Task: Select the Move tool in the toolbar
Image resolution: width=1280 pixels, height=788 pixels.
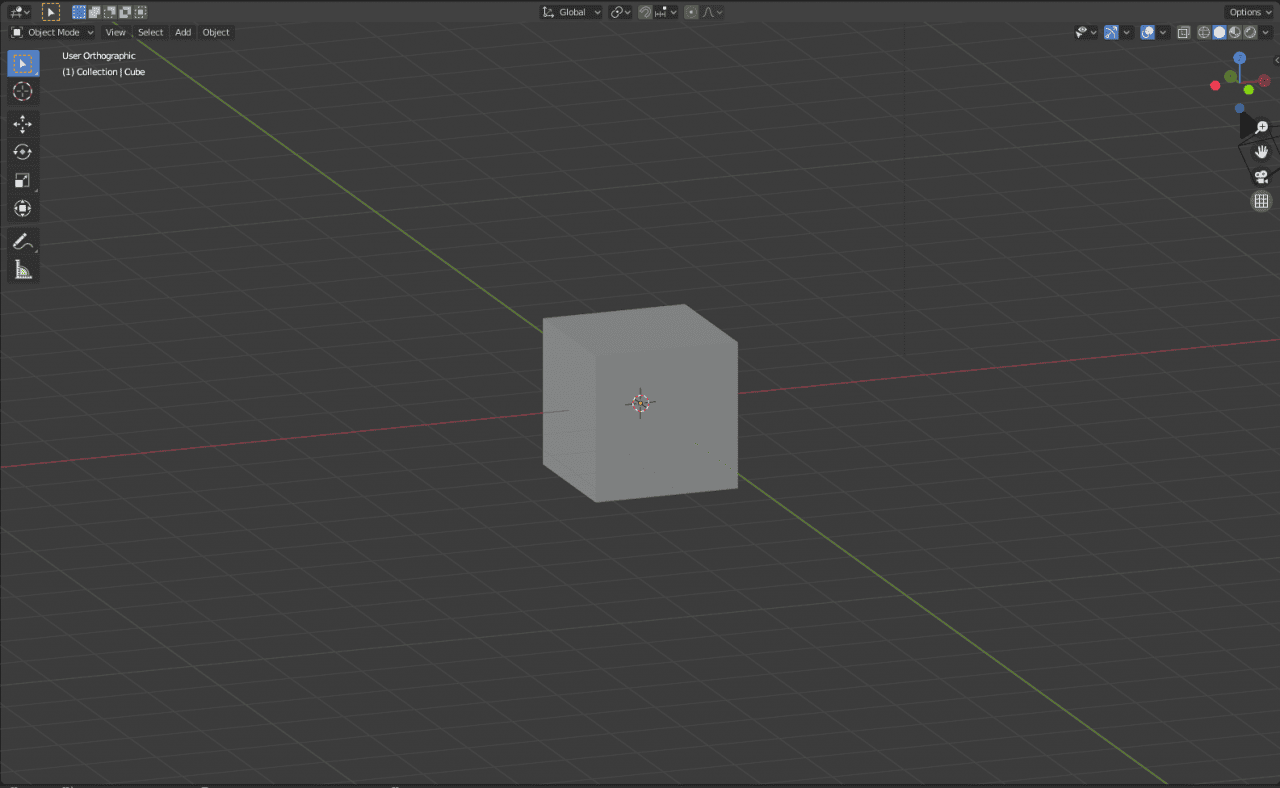Action: coord(23,124)
